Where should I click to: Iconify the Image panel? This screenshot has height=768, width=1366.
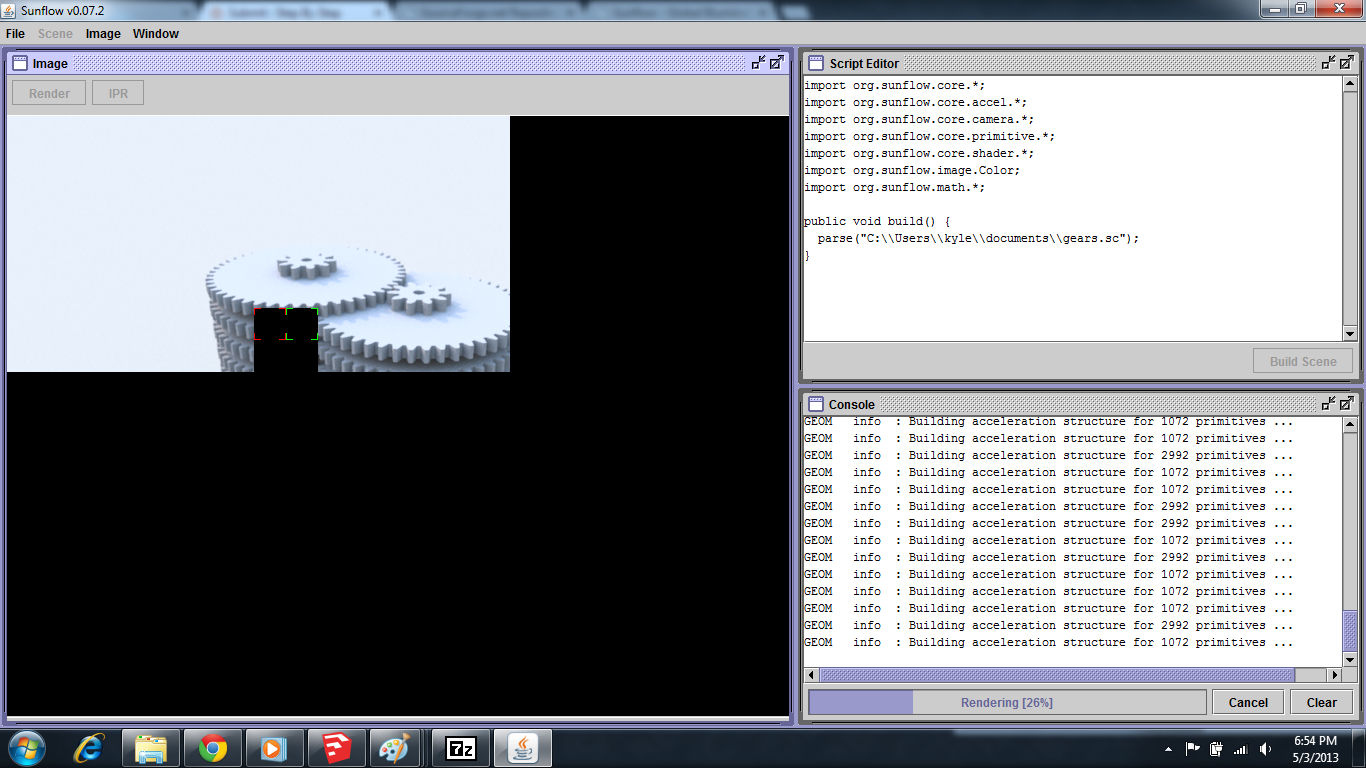click(758, 62)
